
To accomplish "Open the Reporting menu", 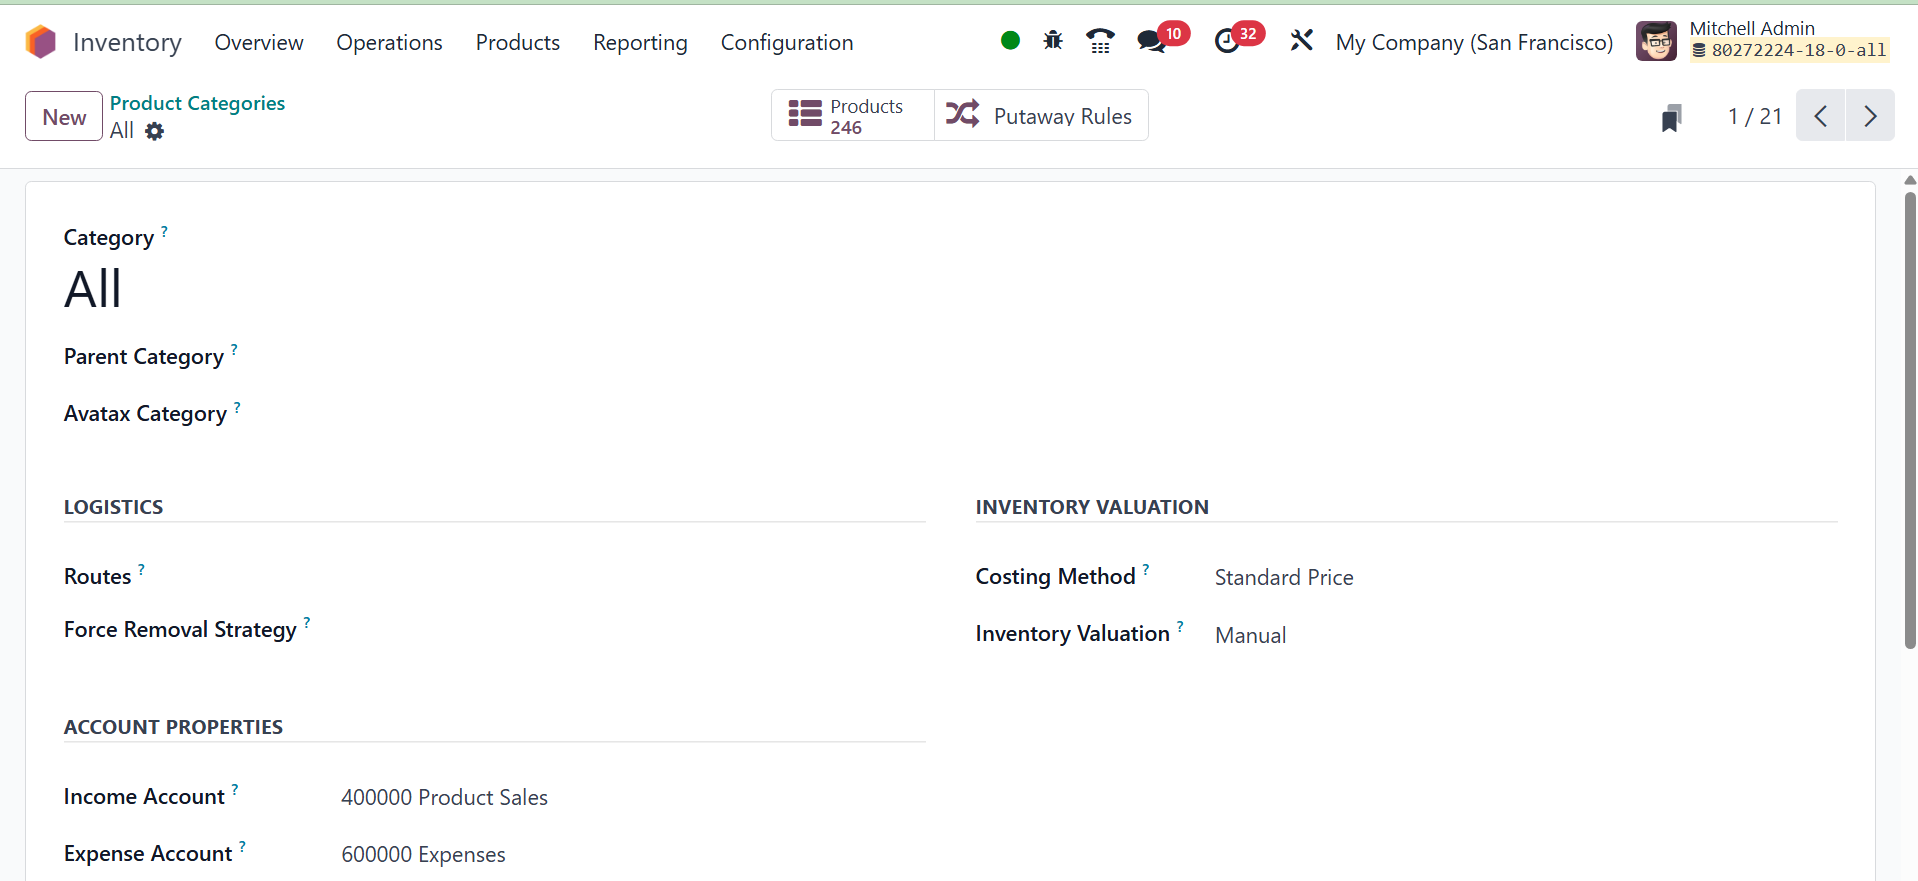I will [640, 43].
